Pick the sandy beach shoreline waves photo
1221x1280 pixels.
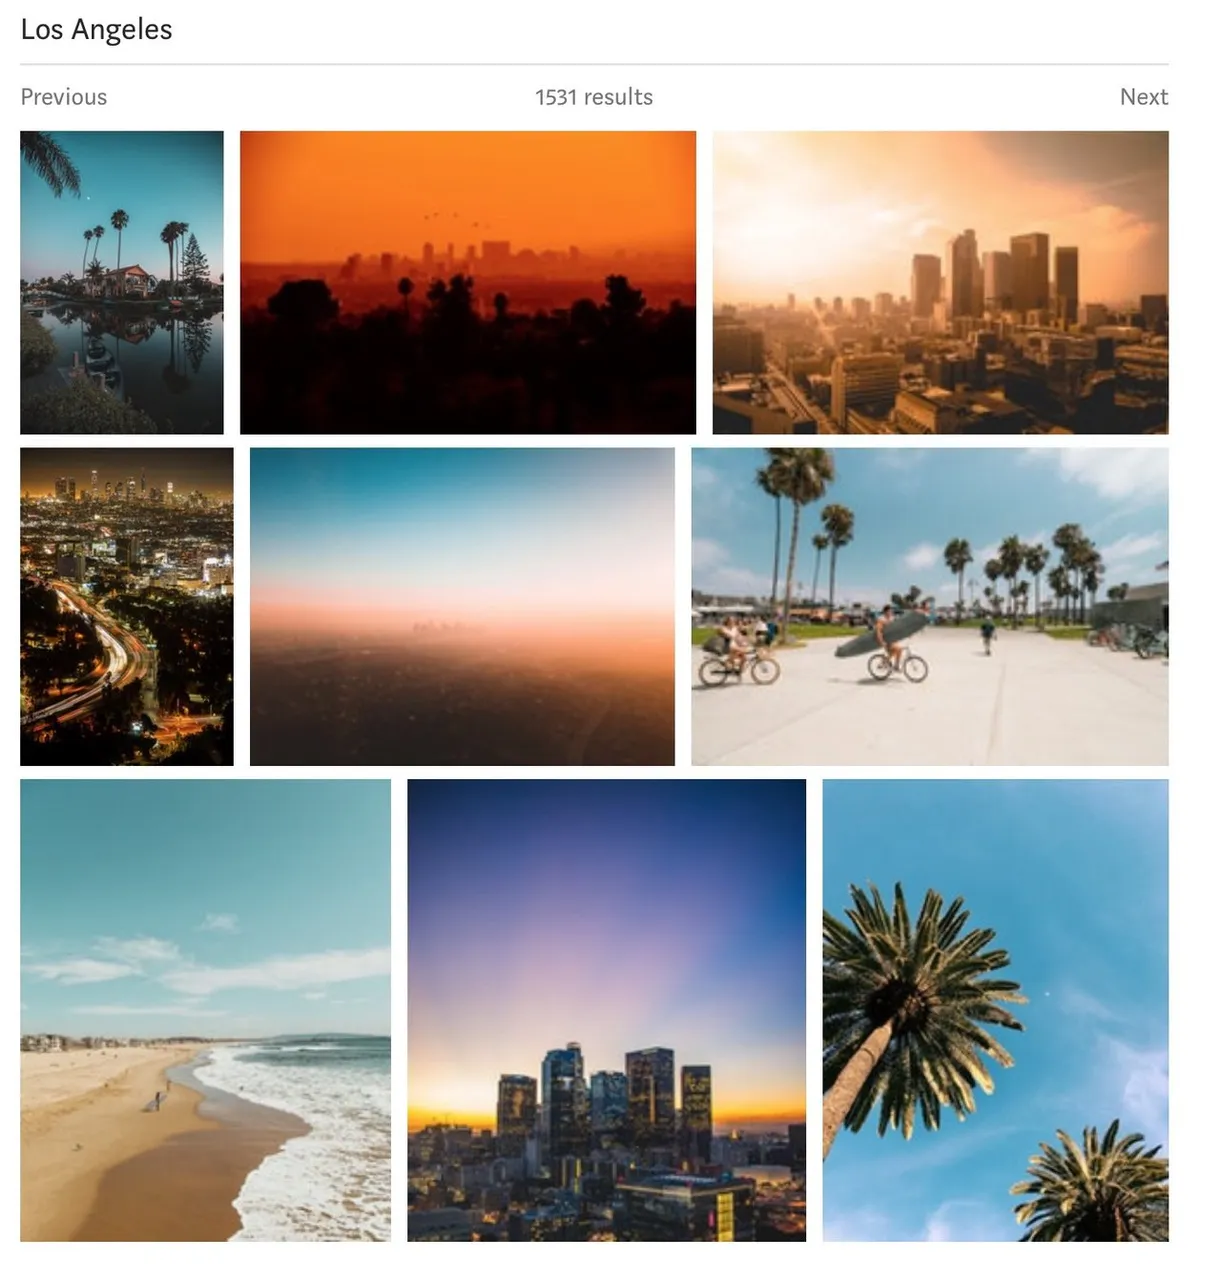205,1010
